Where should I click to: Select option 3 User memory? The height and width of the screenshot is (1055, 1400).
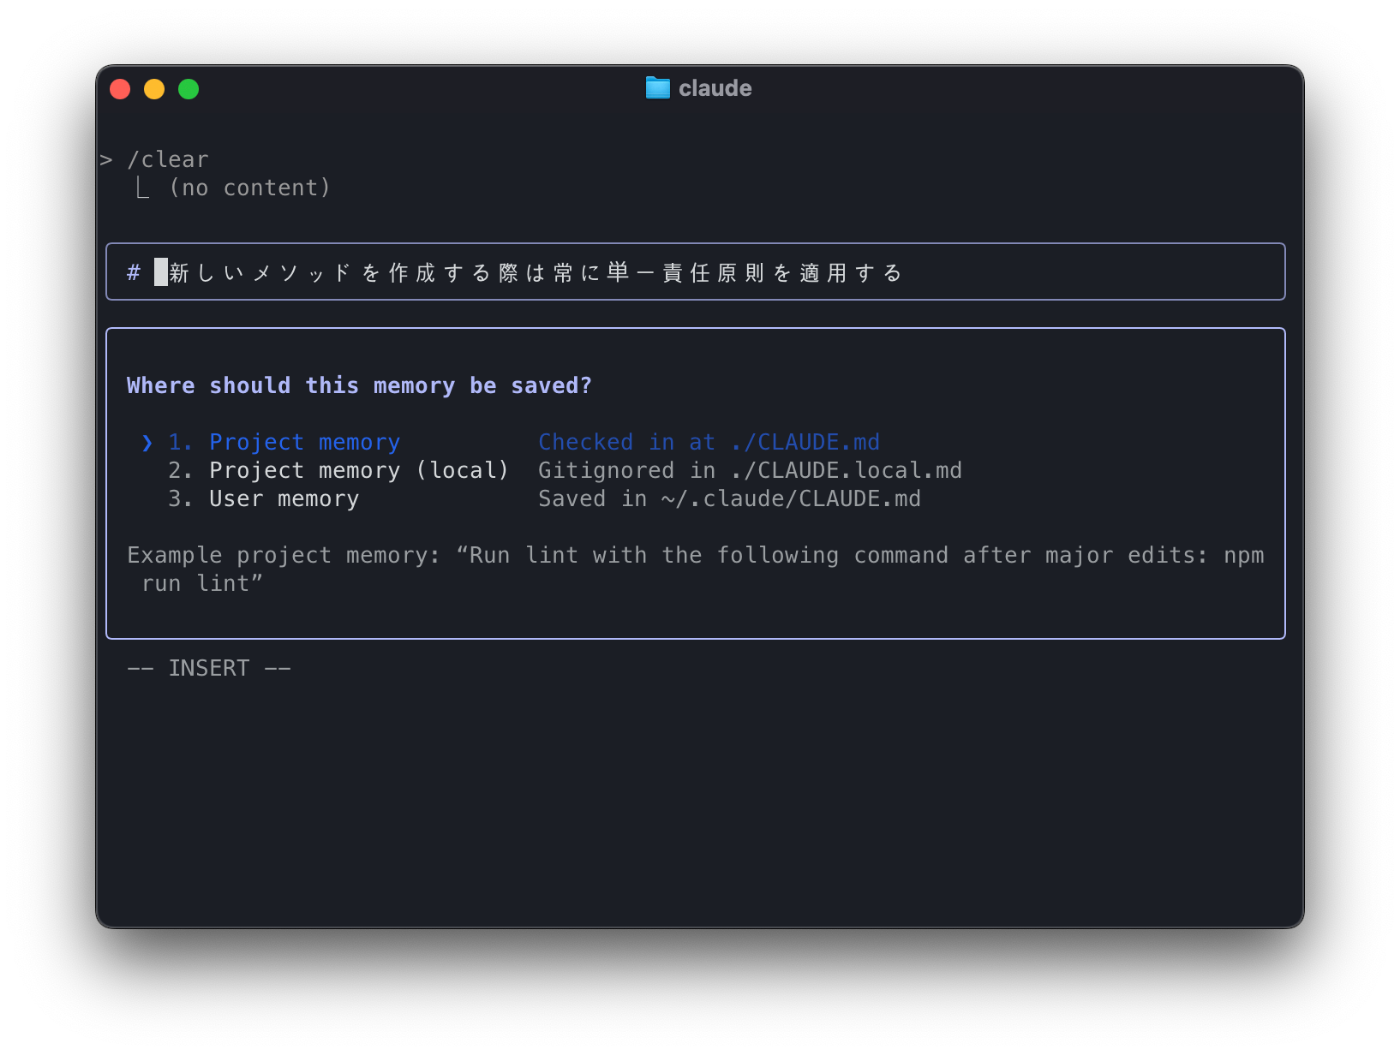263,499
